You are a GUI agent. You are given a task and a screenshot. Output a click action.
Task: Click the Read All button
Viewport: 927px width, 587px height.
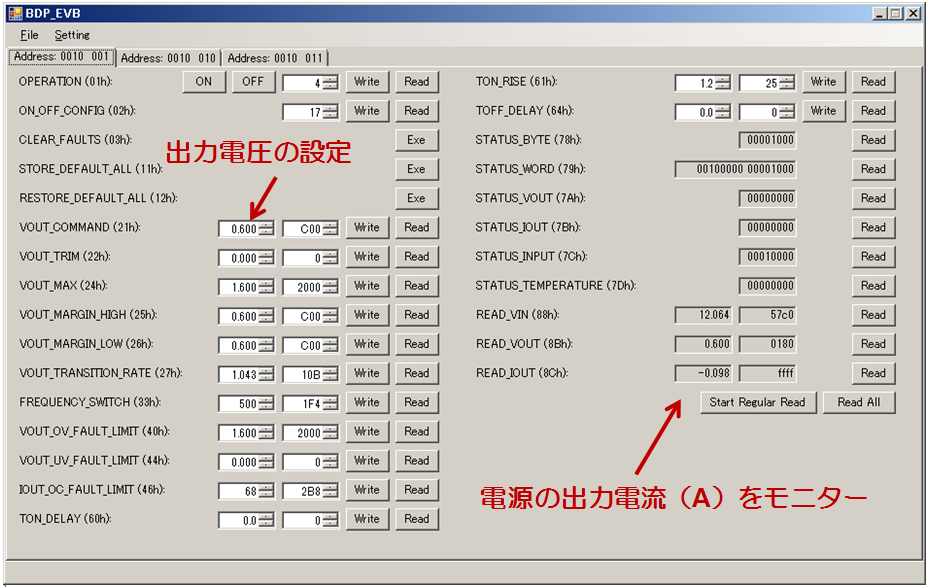(x=859, y=402)
